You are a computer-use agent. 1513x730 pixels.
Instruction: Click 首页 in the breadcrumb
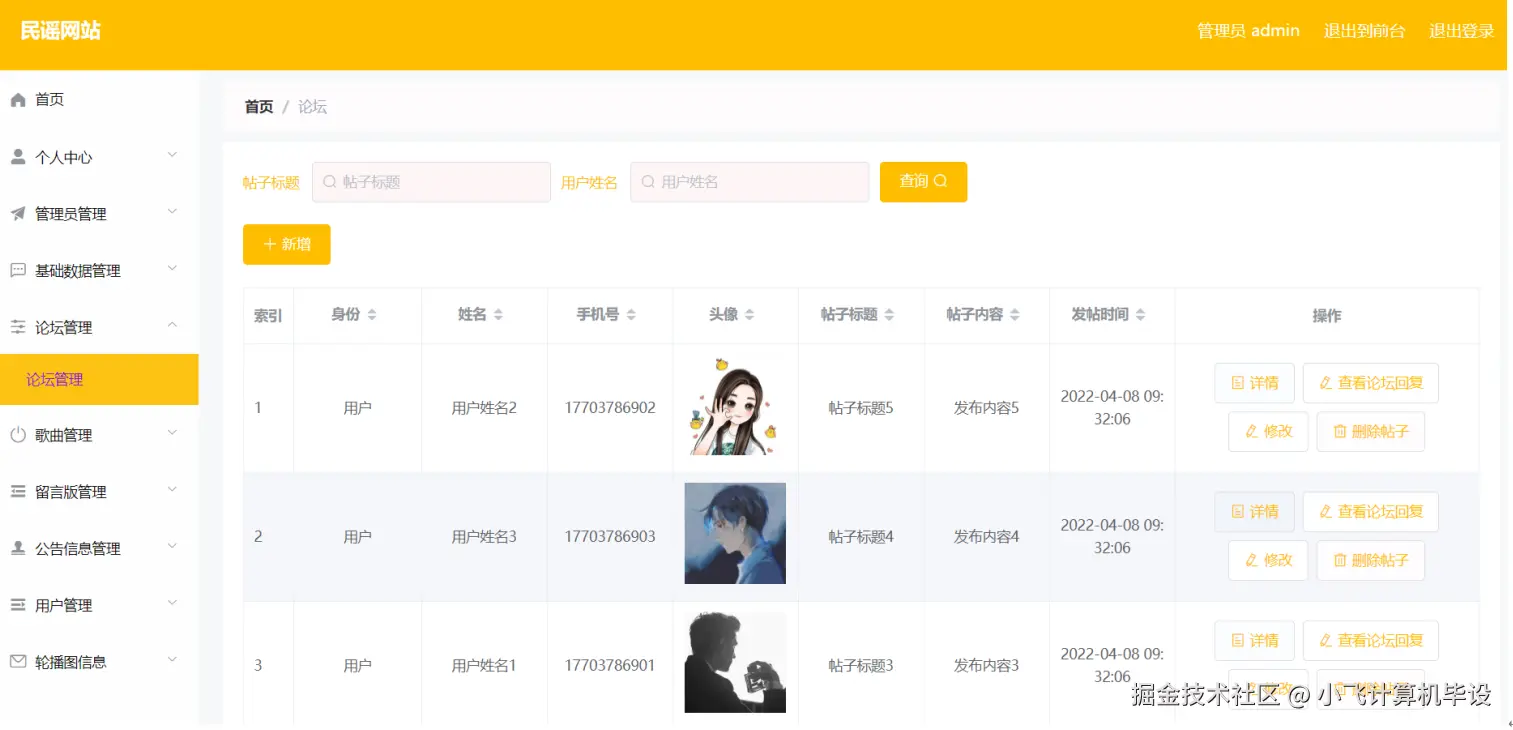[259, 107]
